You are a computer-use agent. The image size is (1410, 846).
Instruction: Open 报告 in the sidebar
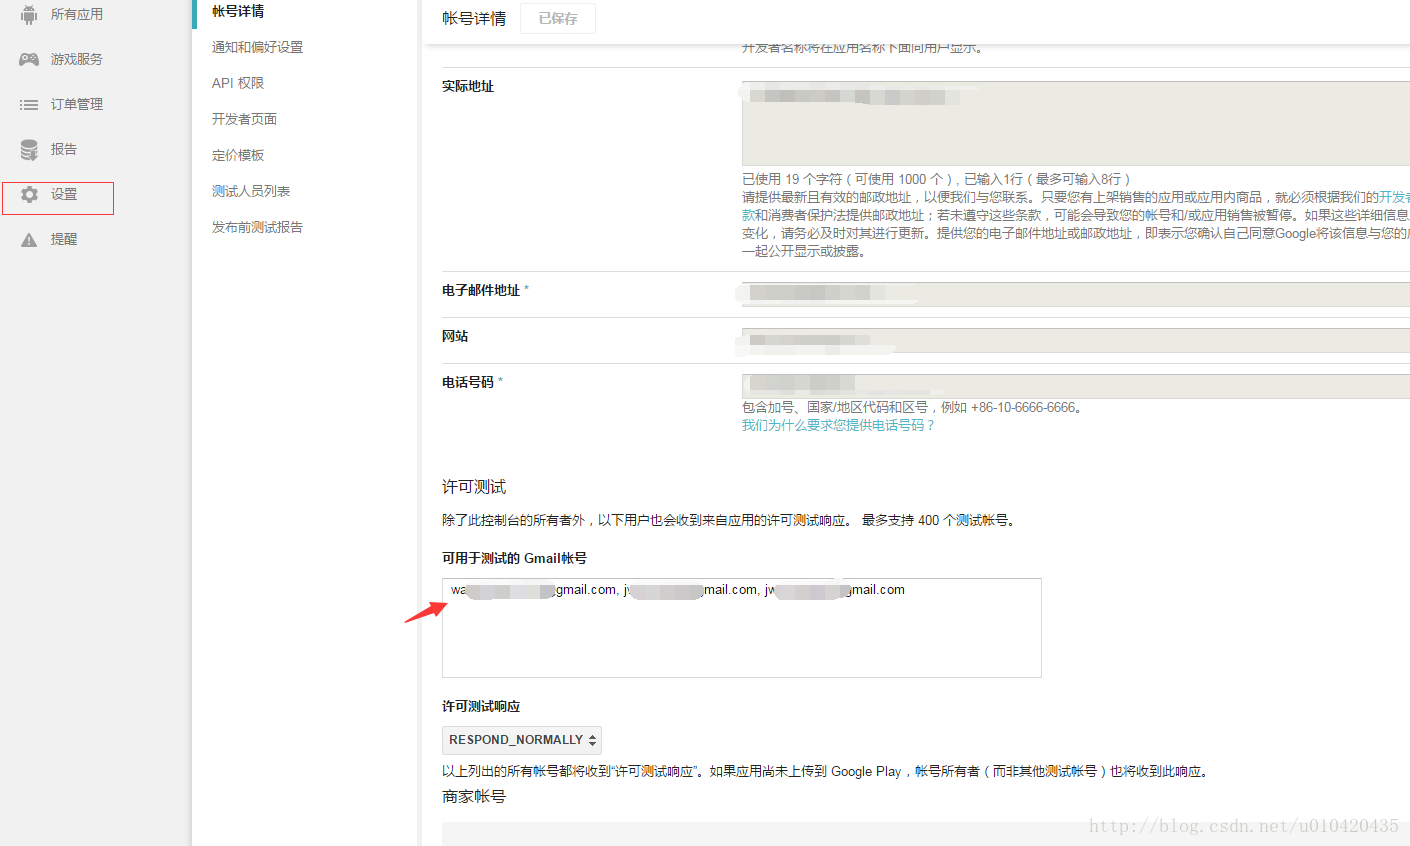point(64,149)
